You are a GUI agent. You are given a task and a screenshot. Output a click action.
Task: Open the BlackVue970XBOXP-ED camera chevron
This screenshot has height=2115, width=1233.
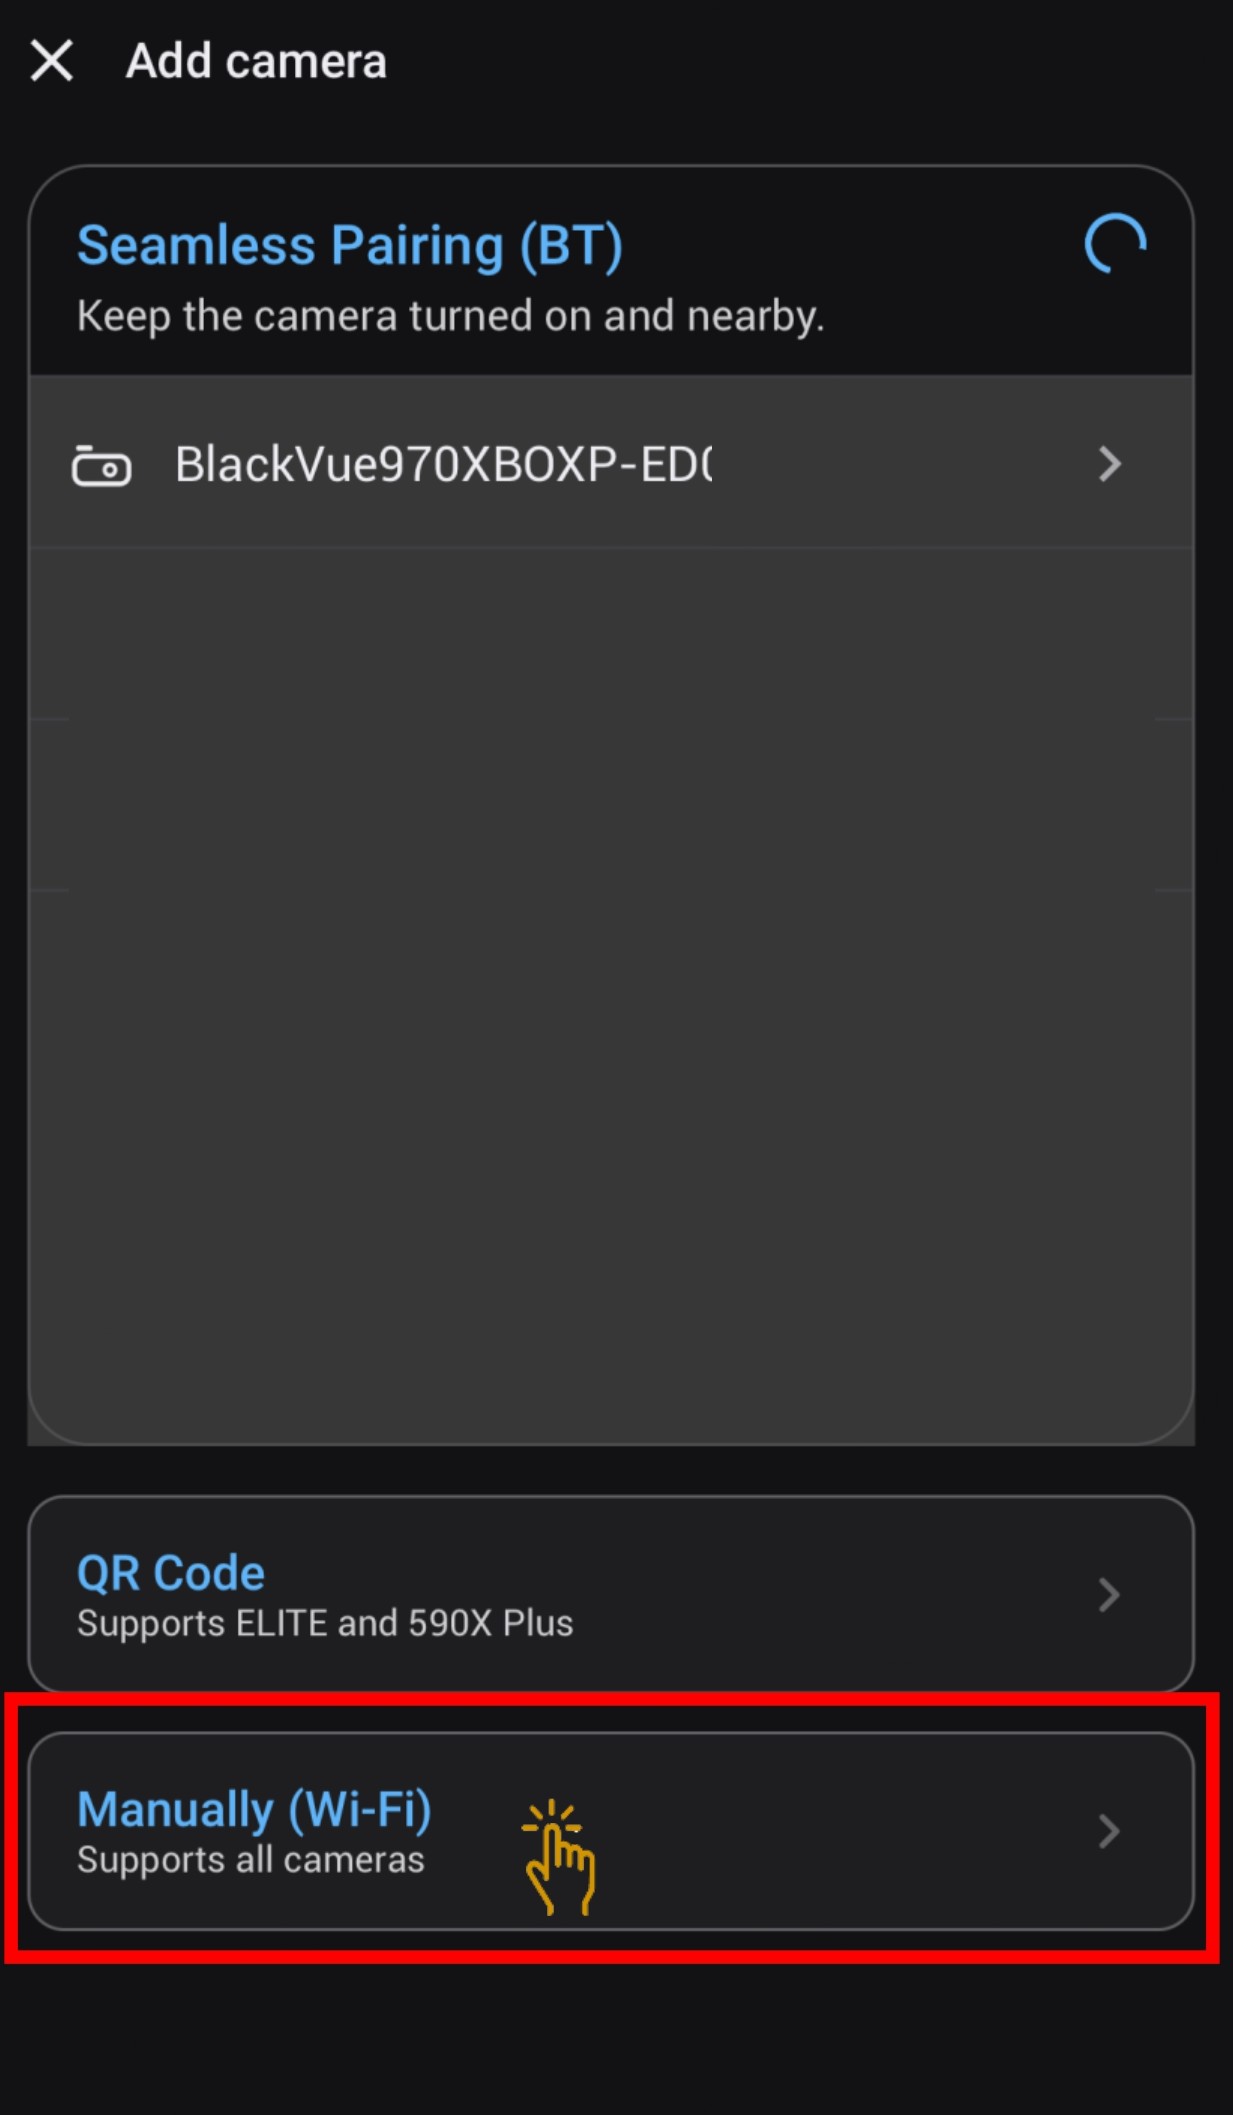coord(1109,464)
